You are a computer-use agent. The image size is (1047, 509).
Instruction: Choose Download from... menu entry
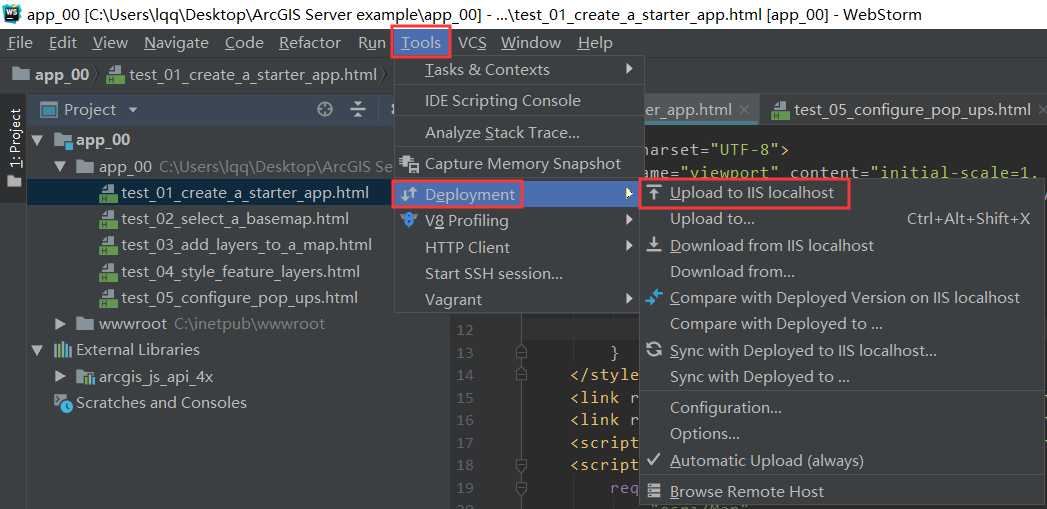[x=841, y=271]
